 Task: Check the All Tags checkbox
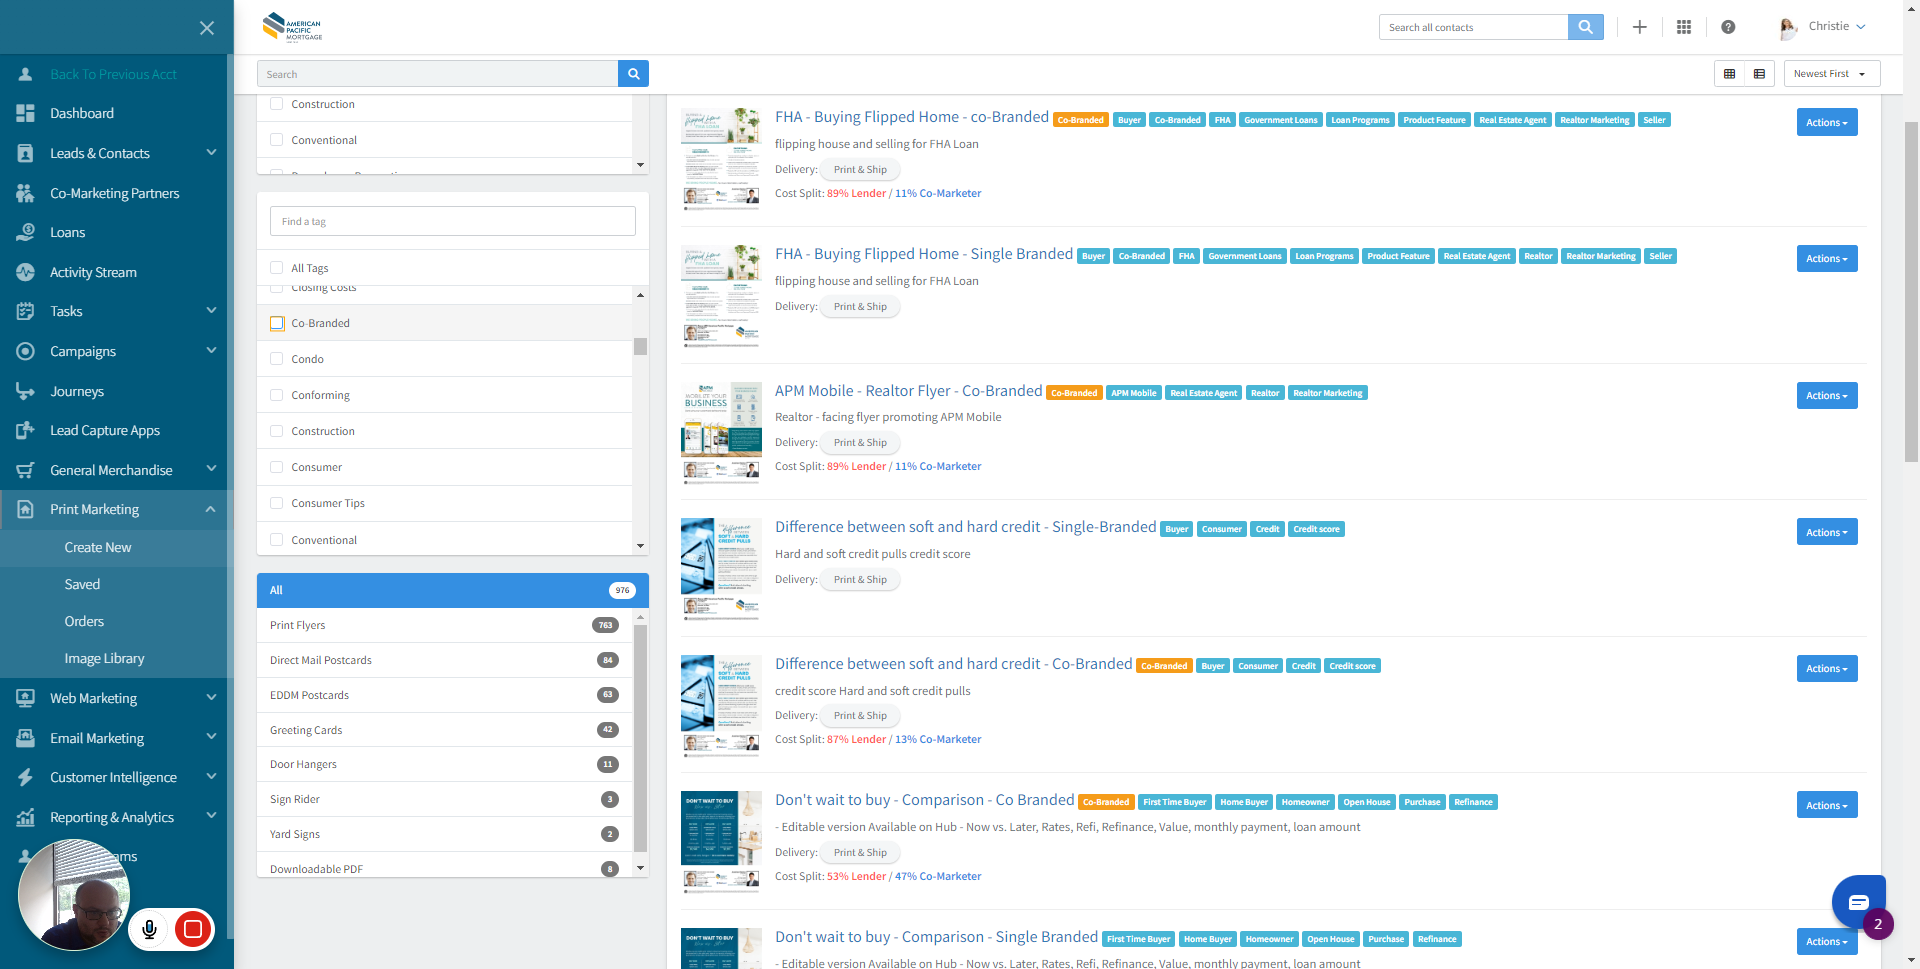[277, 268]
